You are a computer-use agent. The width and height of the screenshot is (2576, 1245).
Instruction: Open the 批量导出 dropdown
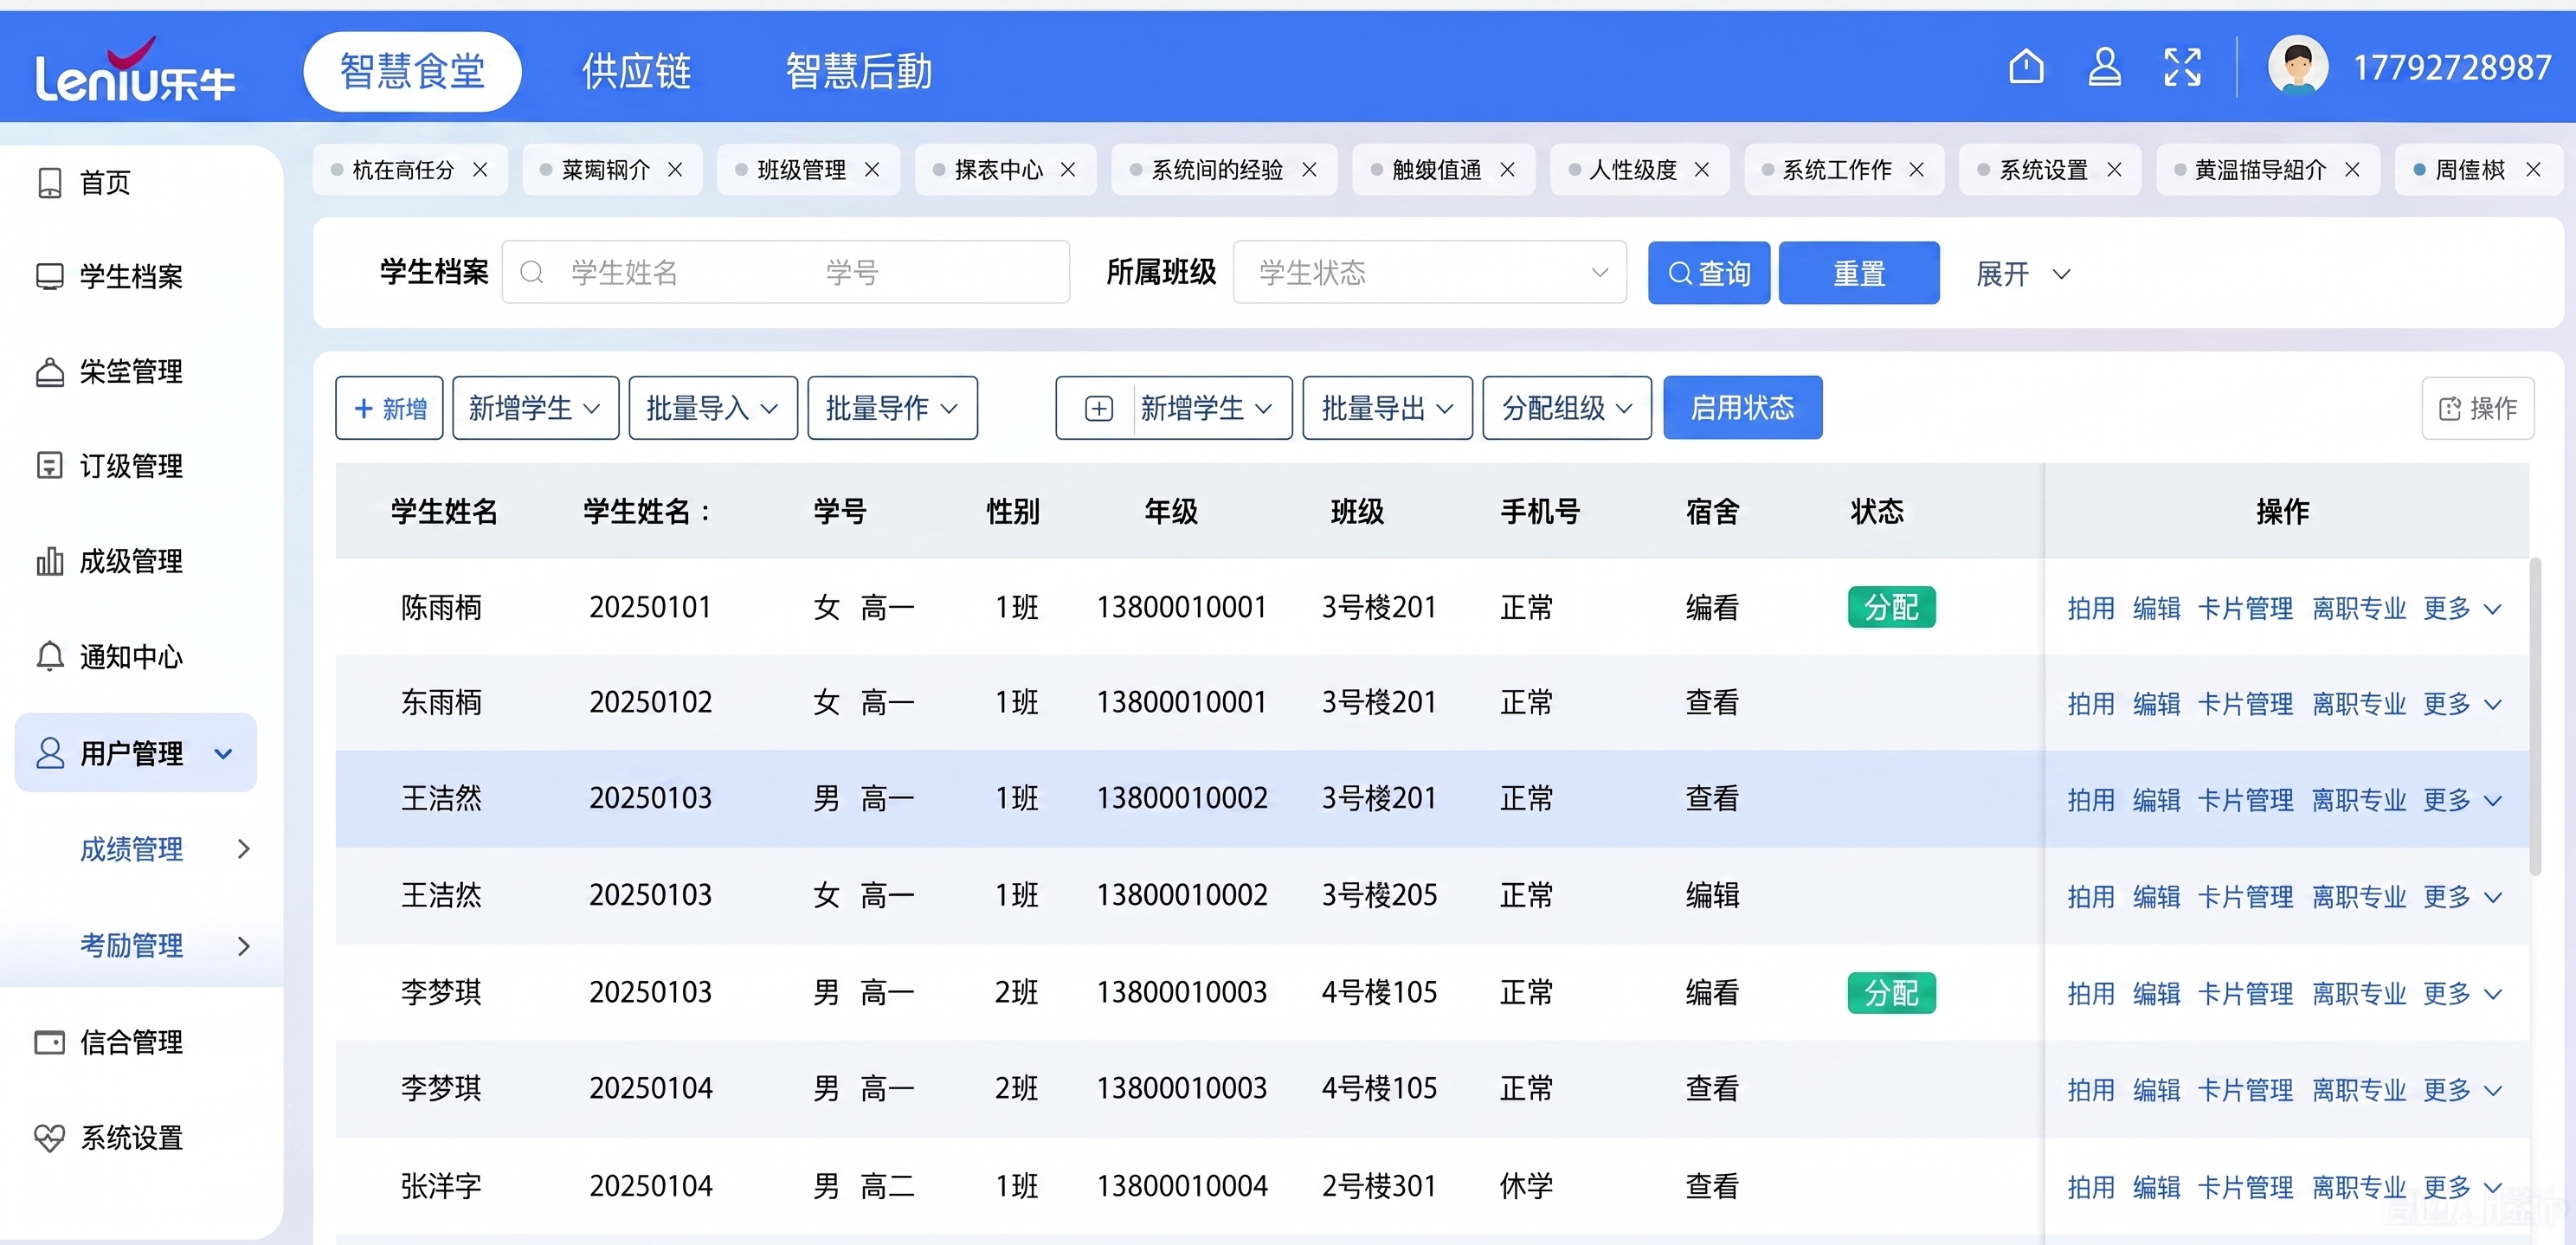coord(1387,408)
